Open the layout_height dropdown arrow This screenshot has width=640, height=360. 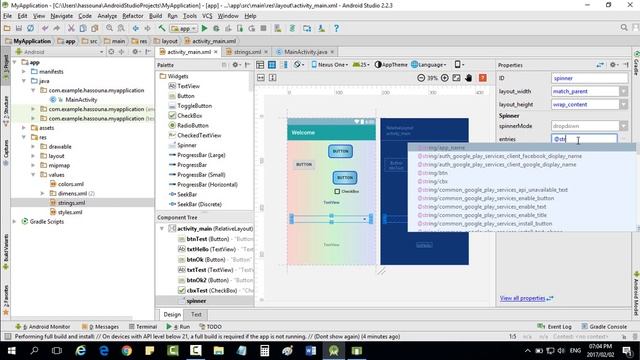coord(623,104)
